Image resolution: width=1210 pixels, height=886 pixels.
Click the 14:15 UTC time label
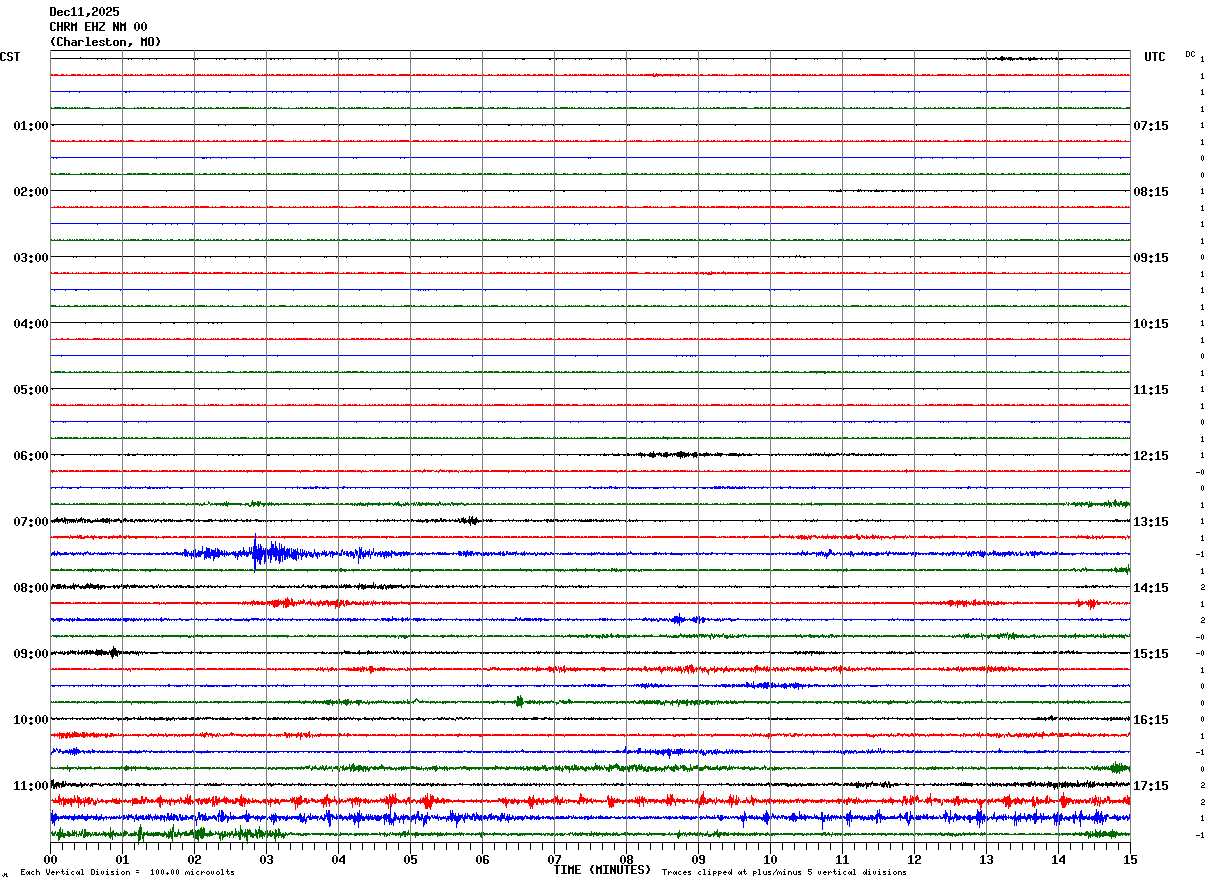[1151, 588]
